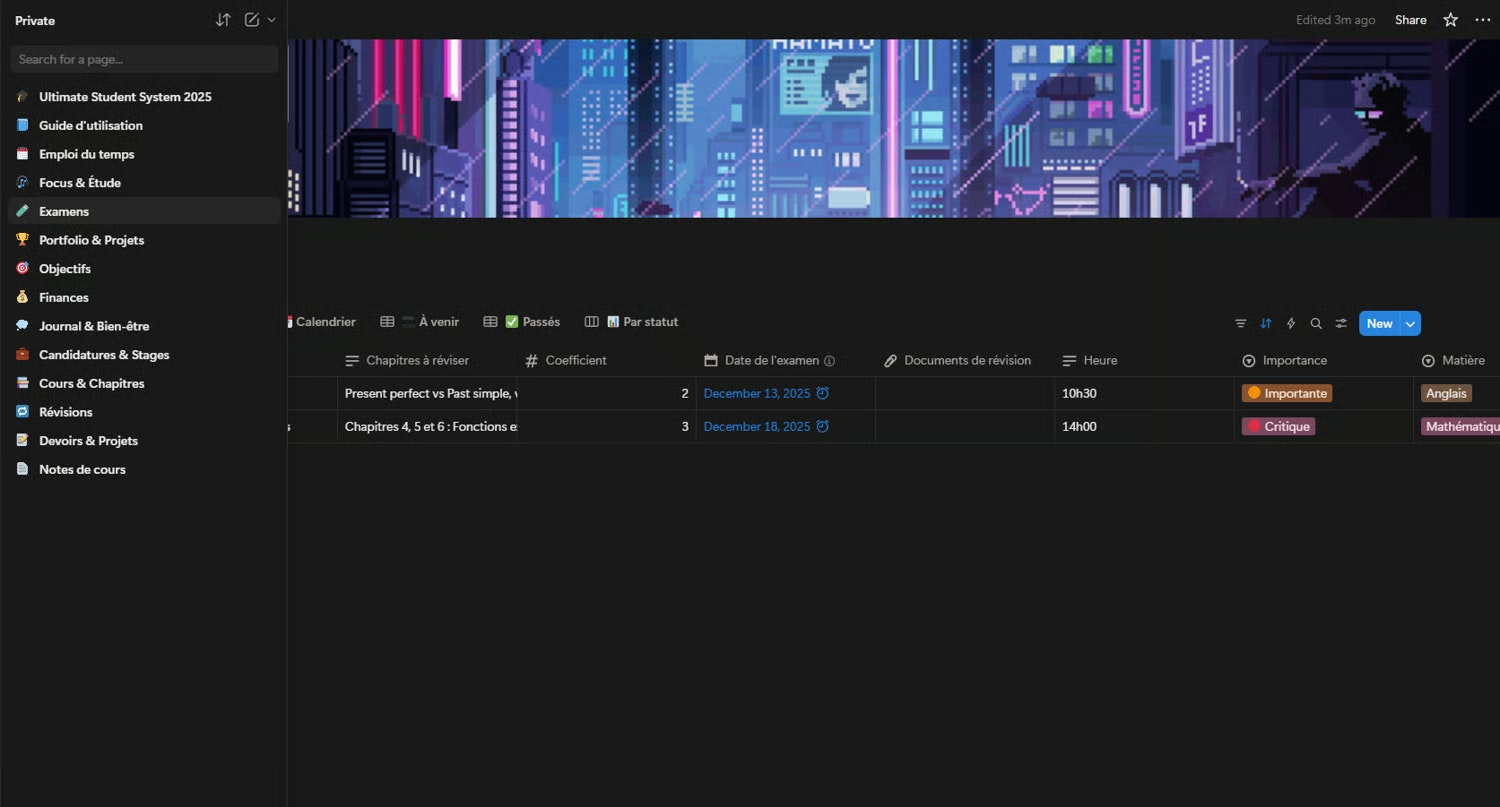Open the database filter icon
This screenshot has height=807, width=1500.
1241,323
